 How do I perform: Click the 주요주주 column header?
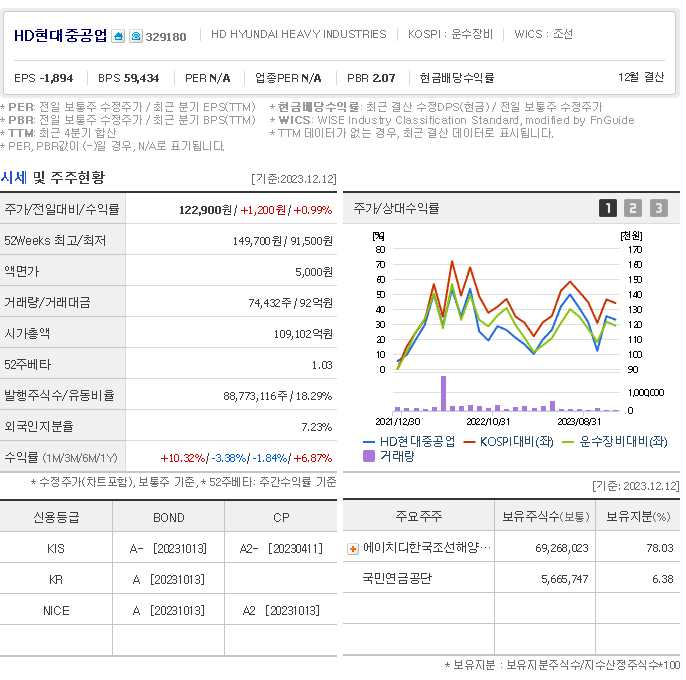point(419,517)
